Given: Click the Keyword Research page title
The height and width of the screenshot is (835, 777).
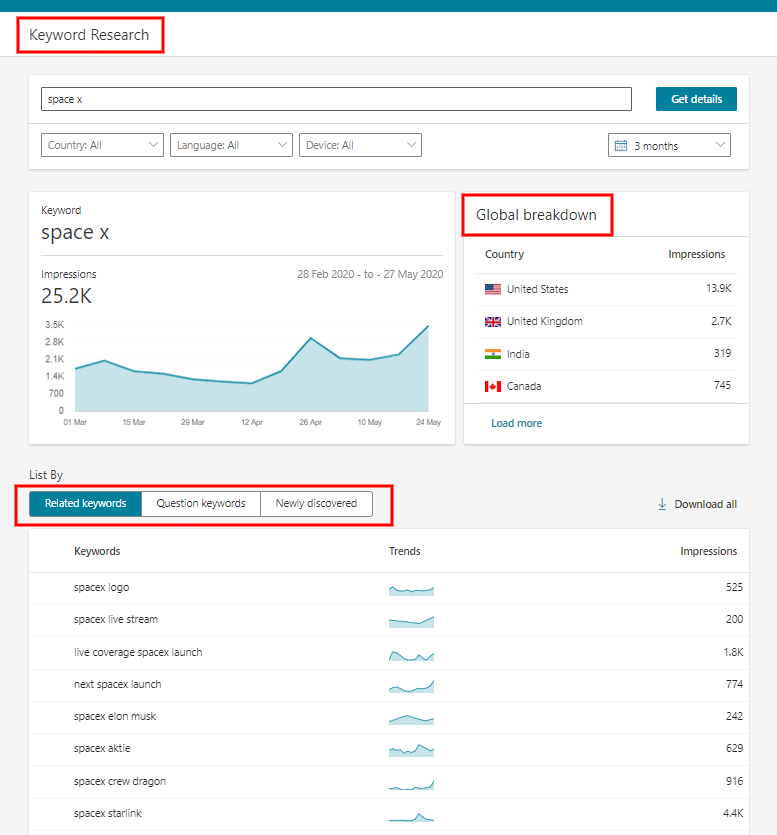Looking at the screenshot, I should (89, 35).
